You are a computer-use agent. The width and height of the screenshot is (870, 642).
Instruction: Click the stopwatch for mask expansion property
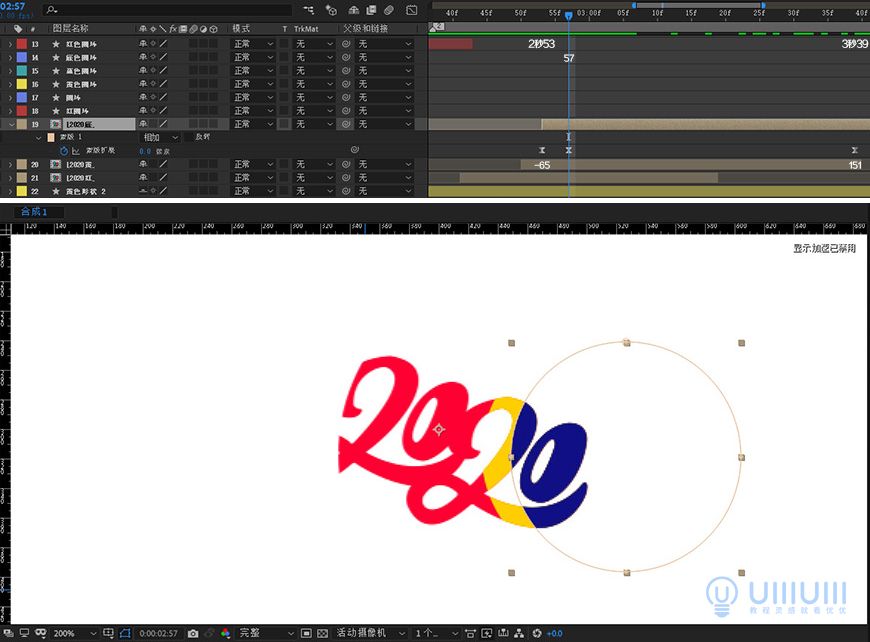pos(63,151)
